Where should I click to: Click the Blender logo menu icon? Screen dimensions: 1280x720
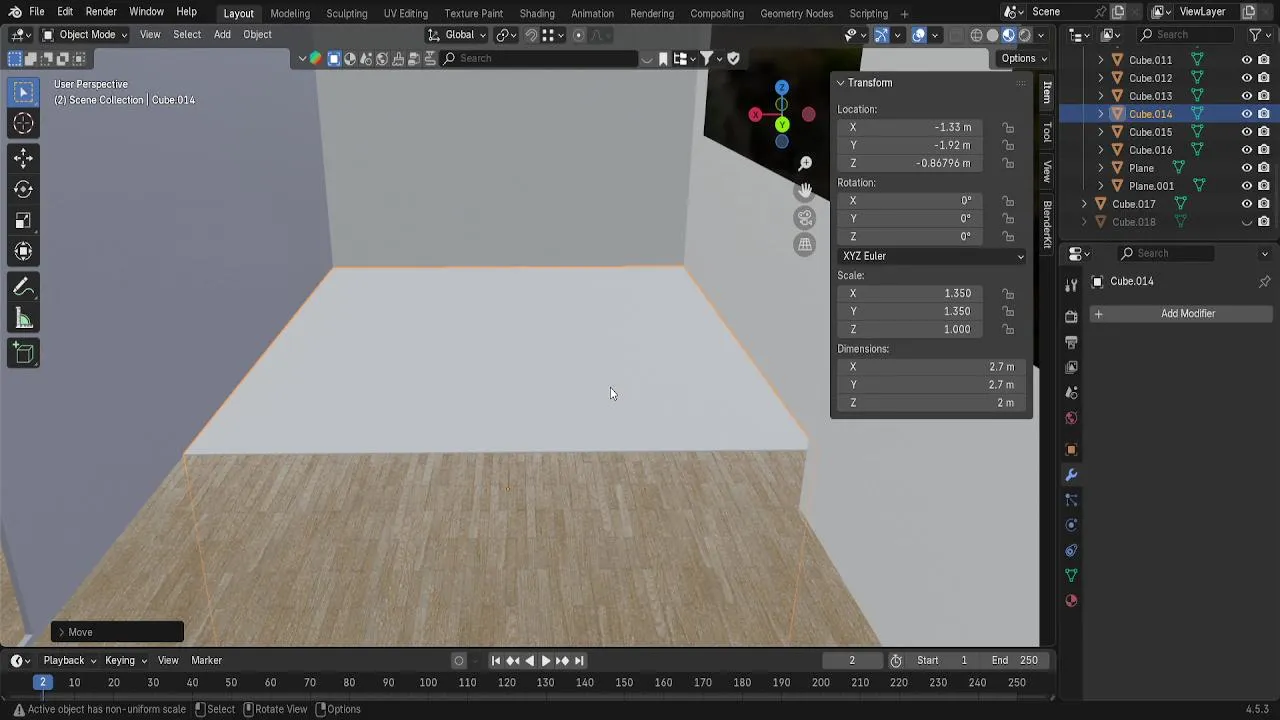(x=15, y=12)
